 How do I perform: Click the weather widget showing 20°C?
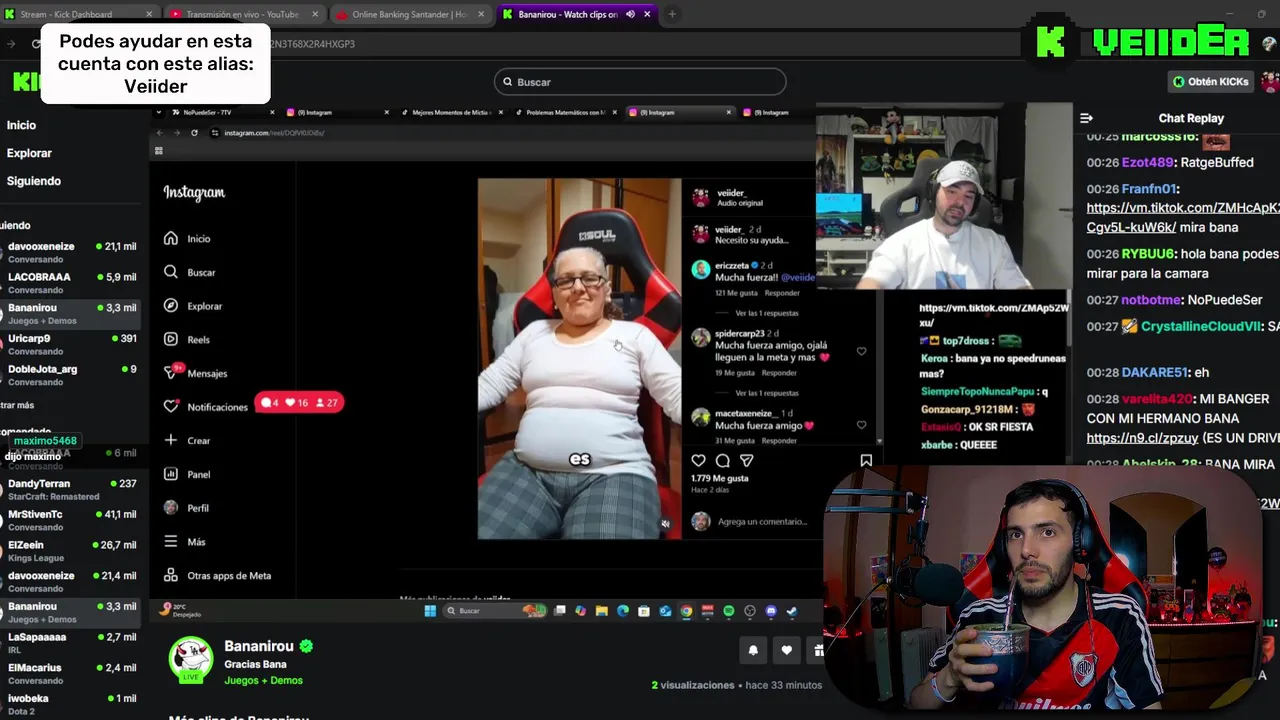tap(180, 610)
